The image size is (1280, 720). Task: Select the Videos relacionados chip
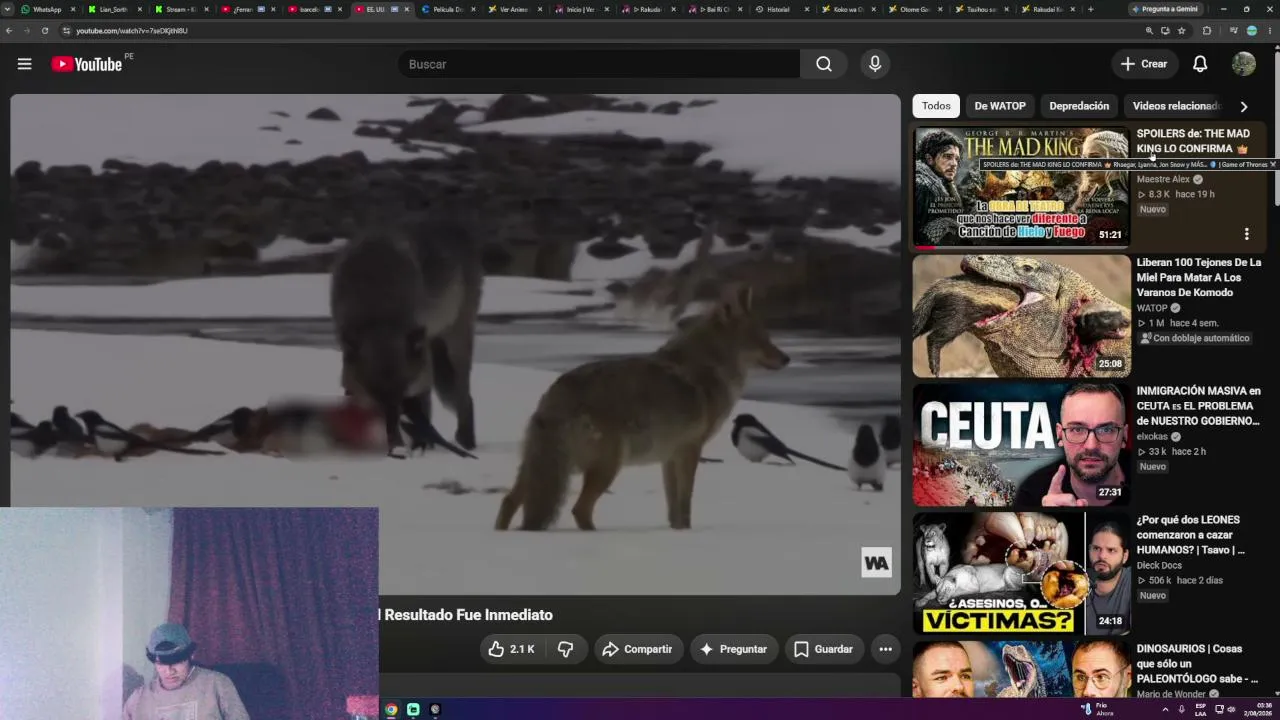(1176, 106)
